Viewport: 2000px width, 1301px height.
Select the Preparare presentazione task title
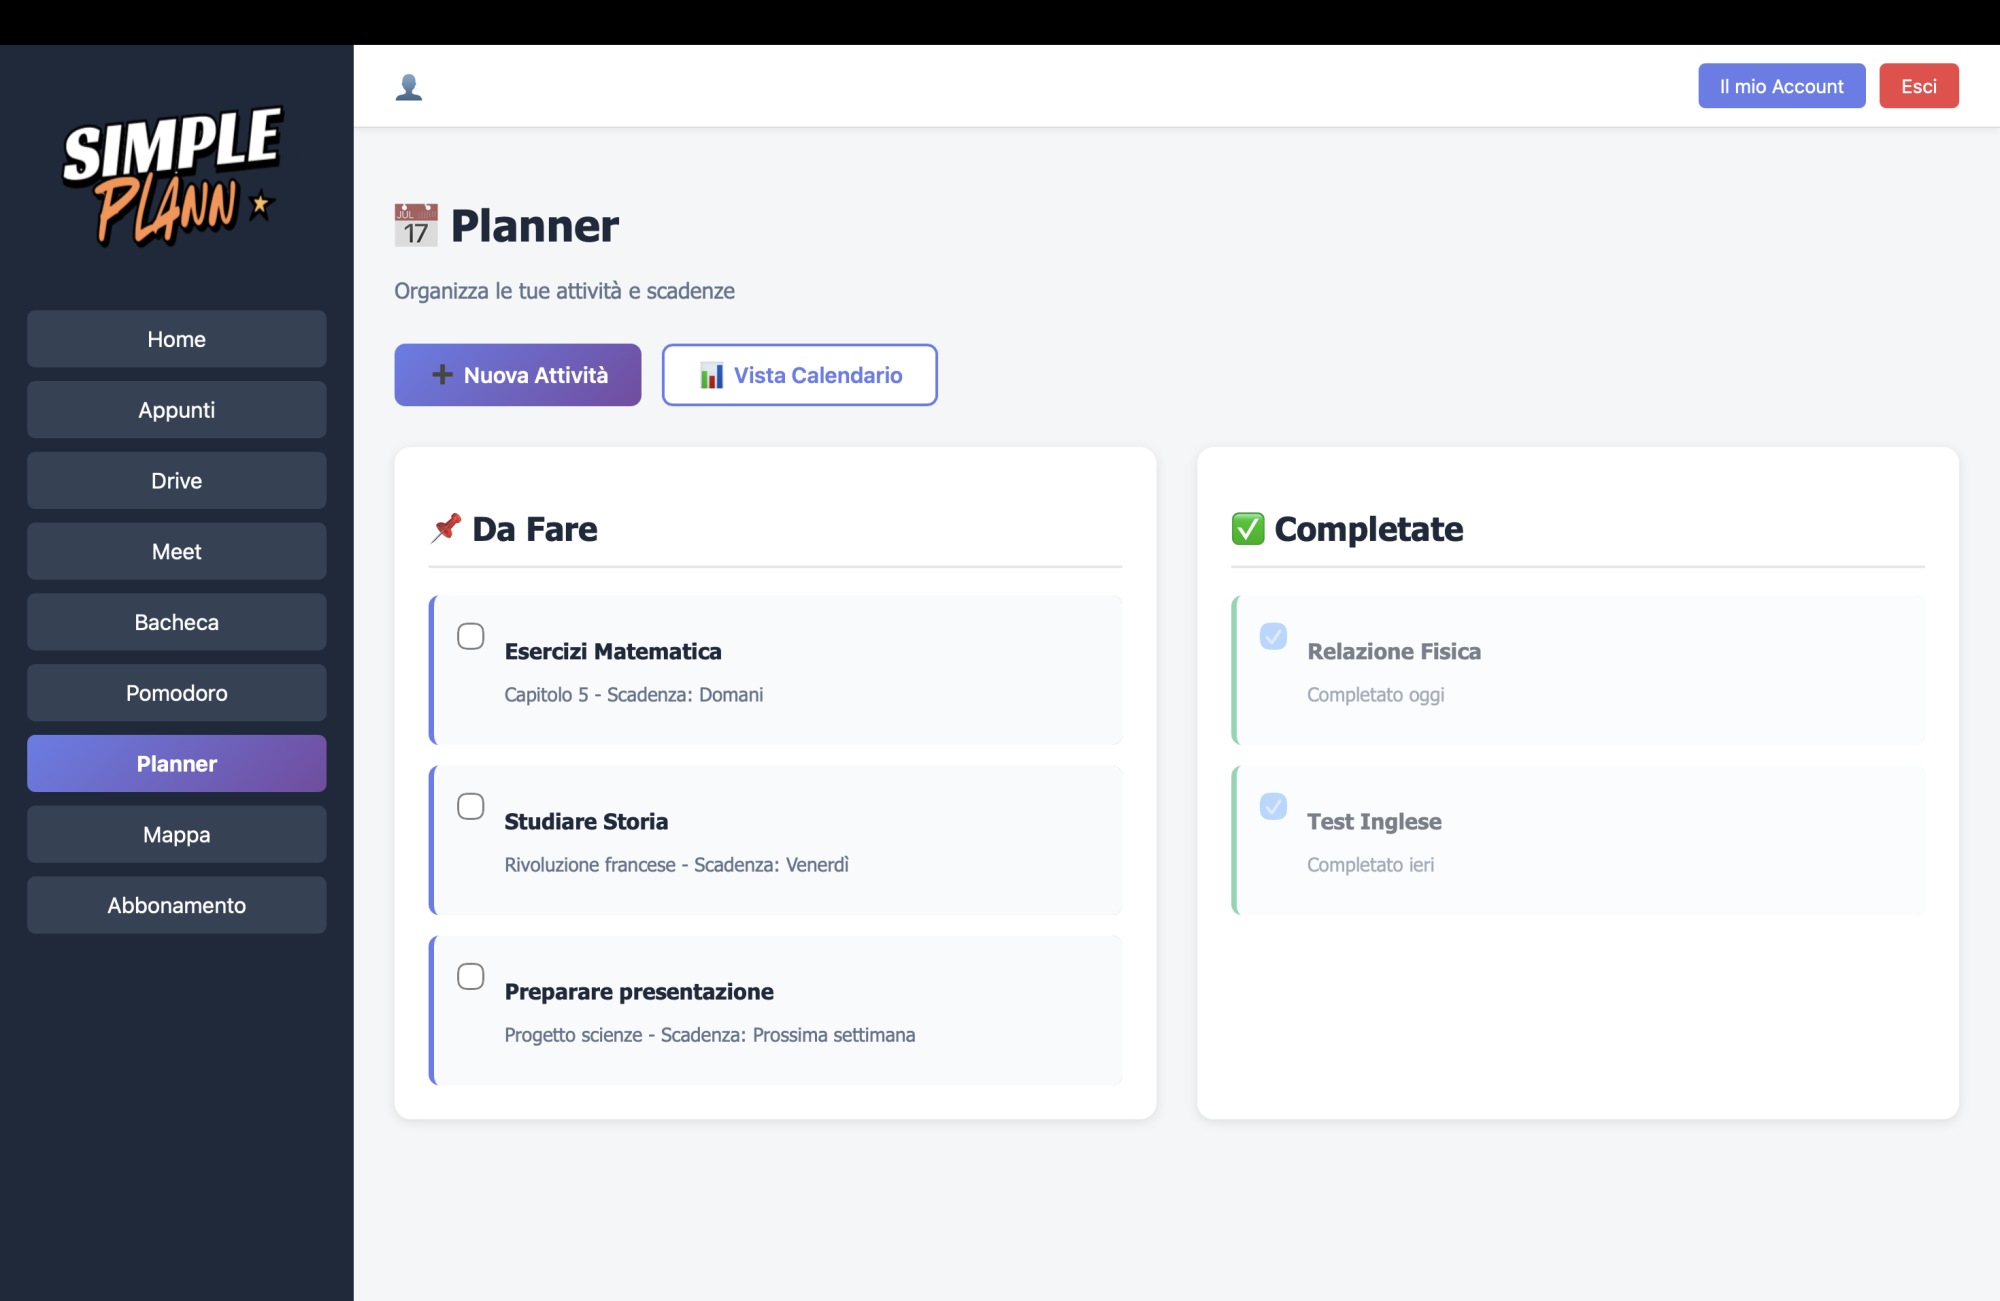pyautogui.click(x=639, y=992)
